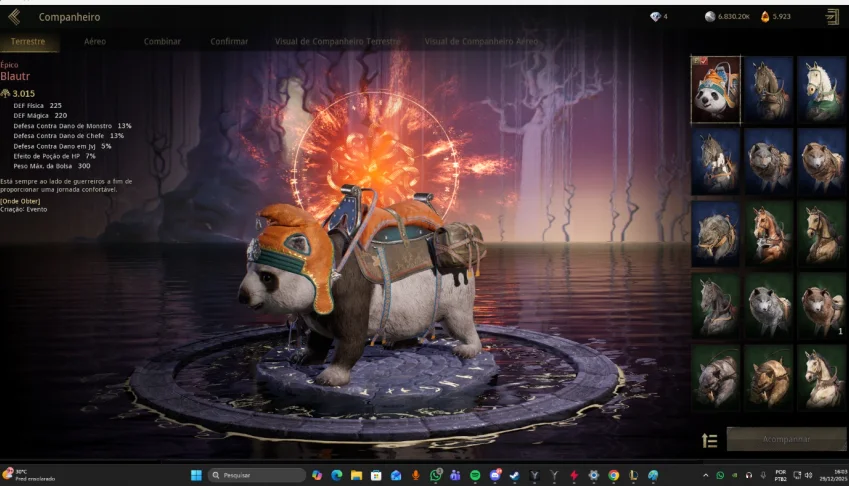Image resolution: width=849 pixels, height=486 pixels.
Task: Click the 6.830.20K silver amount
Action: point(734,17)
